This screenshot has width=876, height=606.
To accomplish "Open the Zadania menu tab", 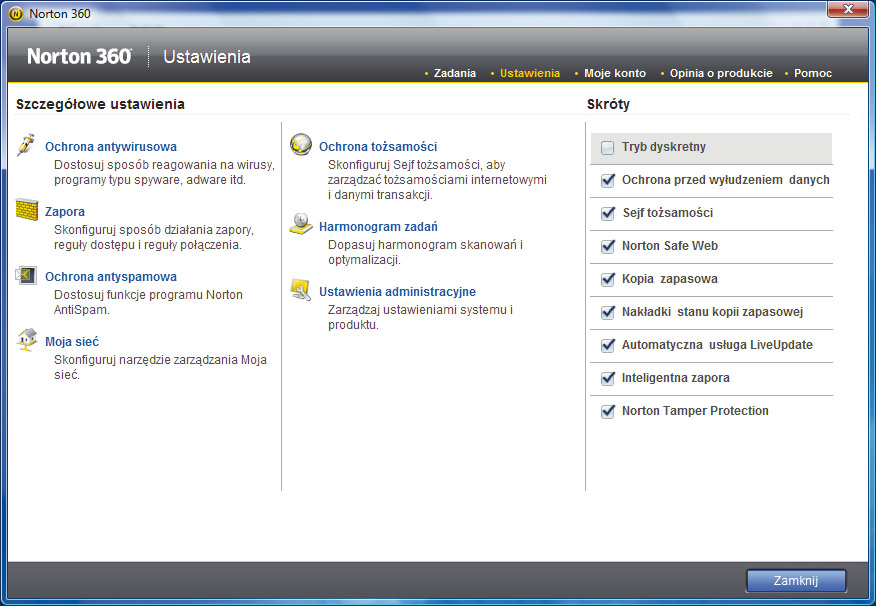I will pos(454,73).
